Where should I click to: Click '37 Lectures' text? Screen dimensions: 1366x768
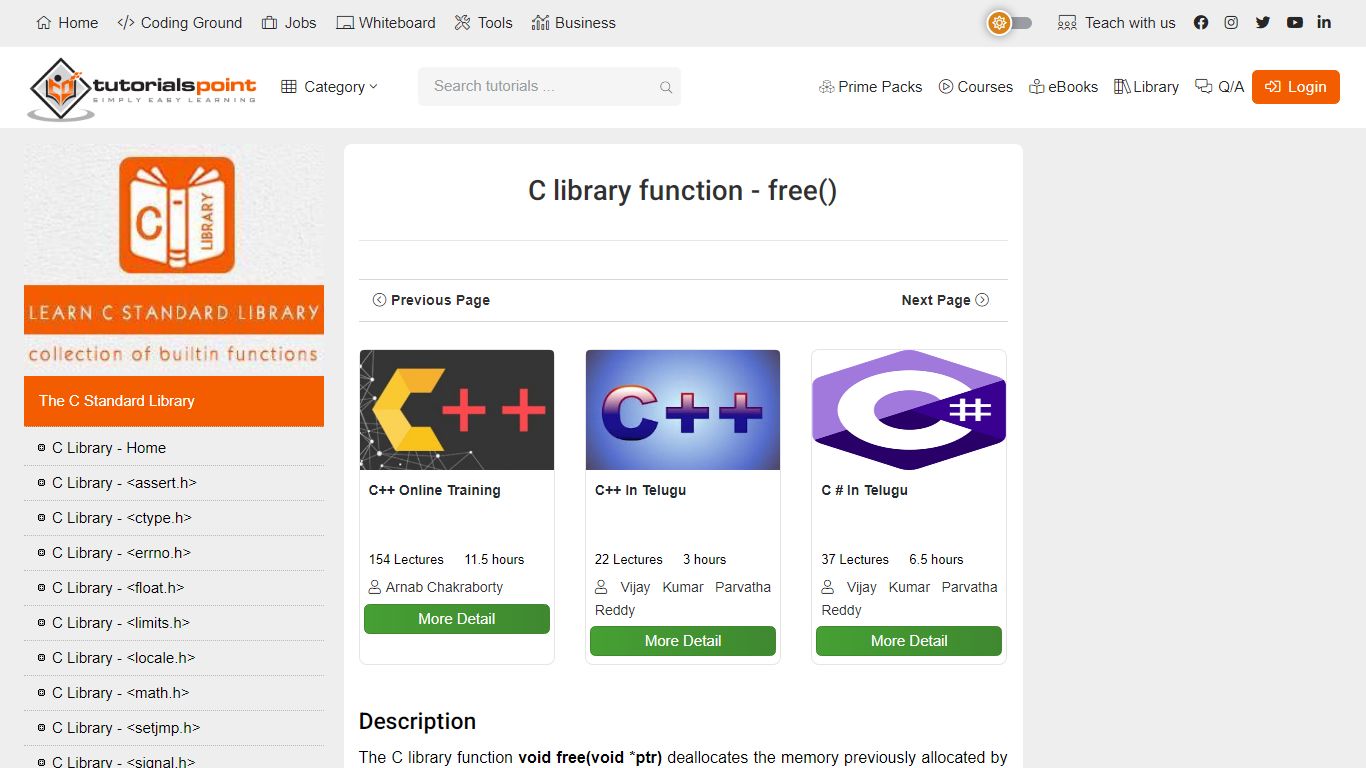(x=855, y=559)
